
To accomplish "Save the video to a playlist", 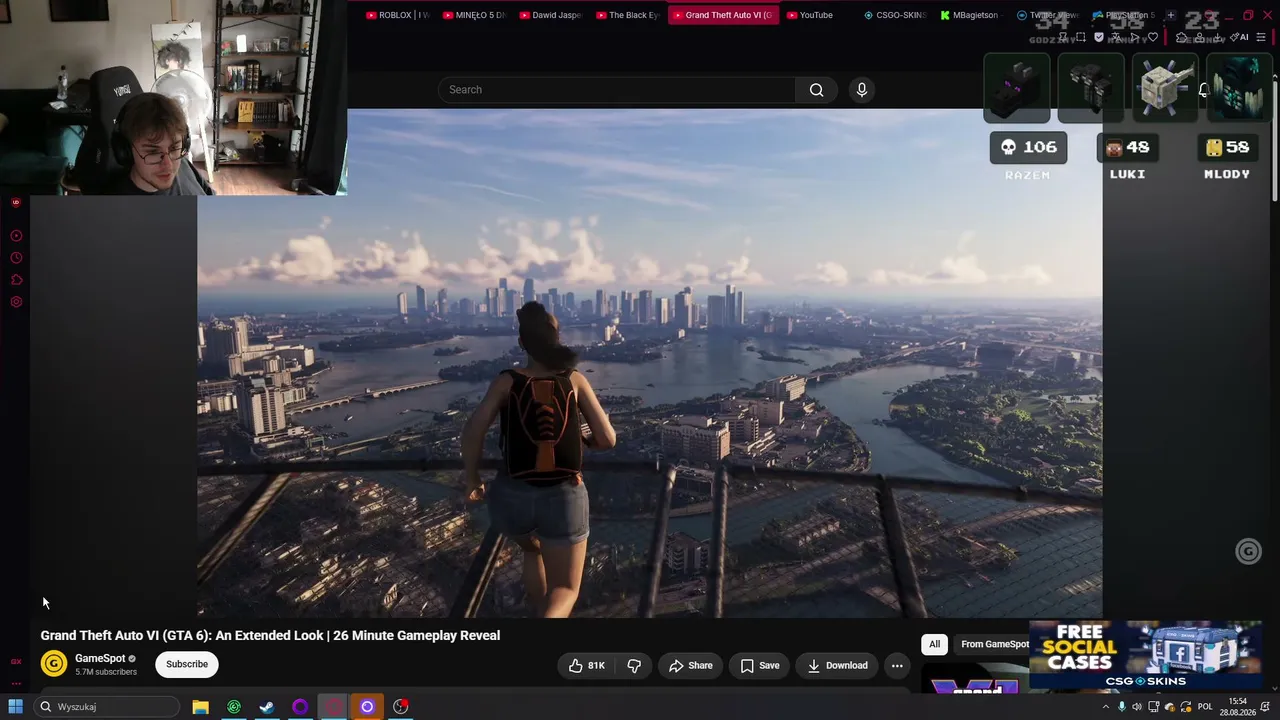I will point(760,665).
